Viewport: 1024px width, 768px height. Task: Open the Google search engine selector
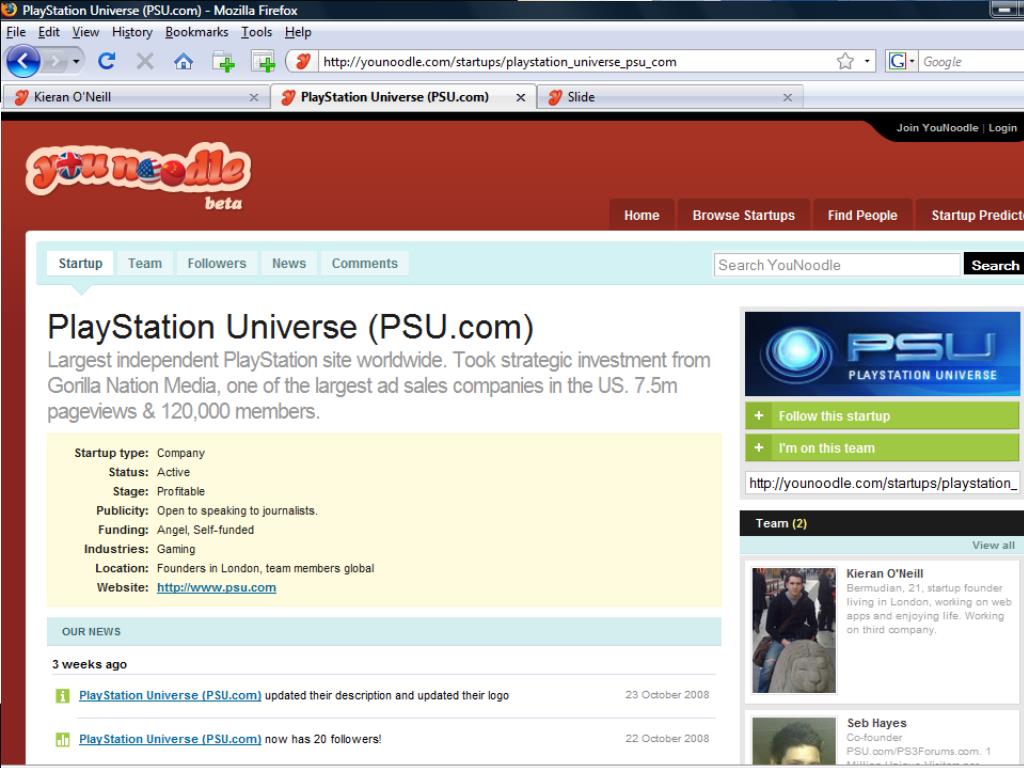click(x=901, y=61)
